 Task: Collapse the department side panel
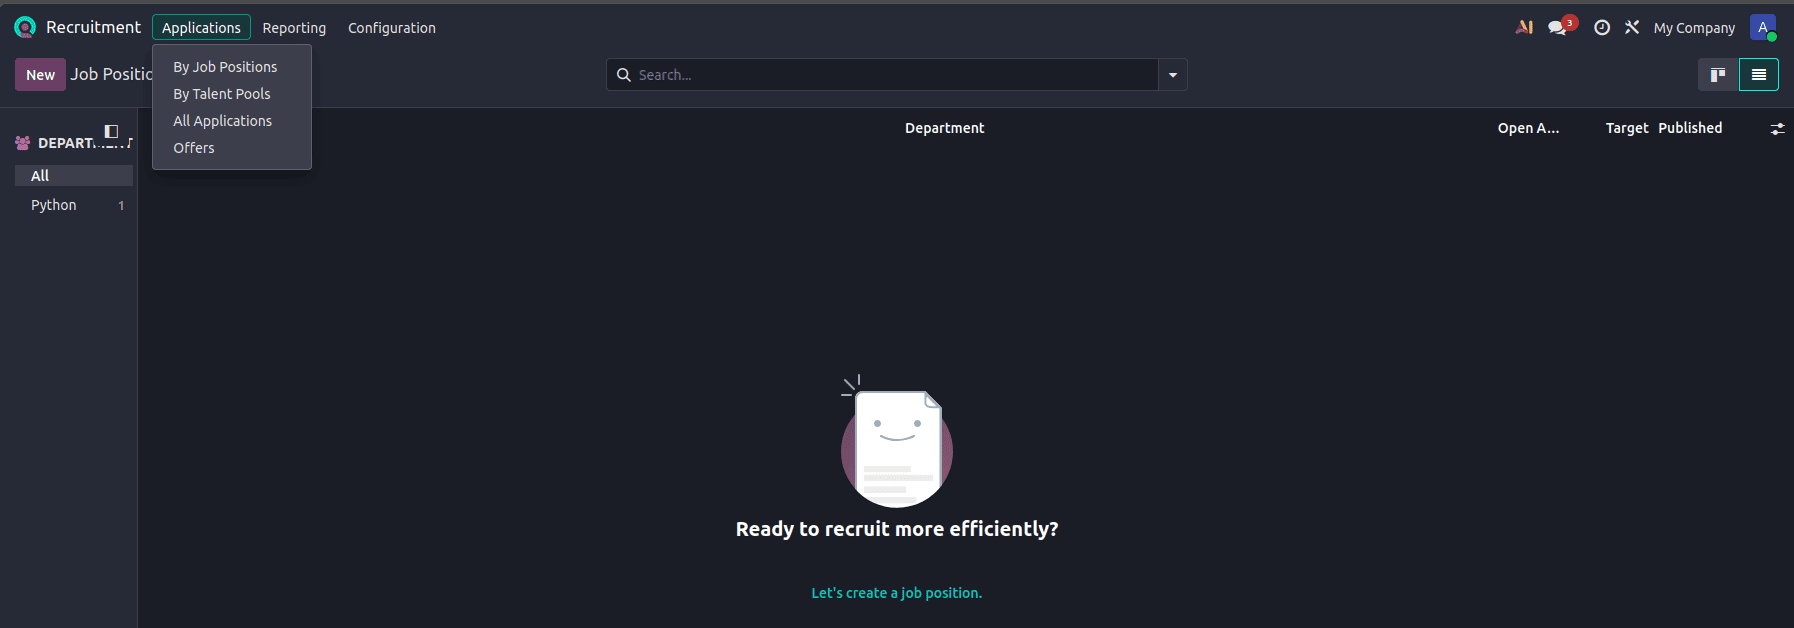point(111,131)
